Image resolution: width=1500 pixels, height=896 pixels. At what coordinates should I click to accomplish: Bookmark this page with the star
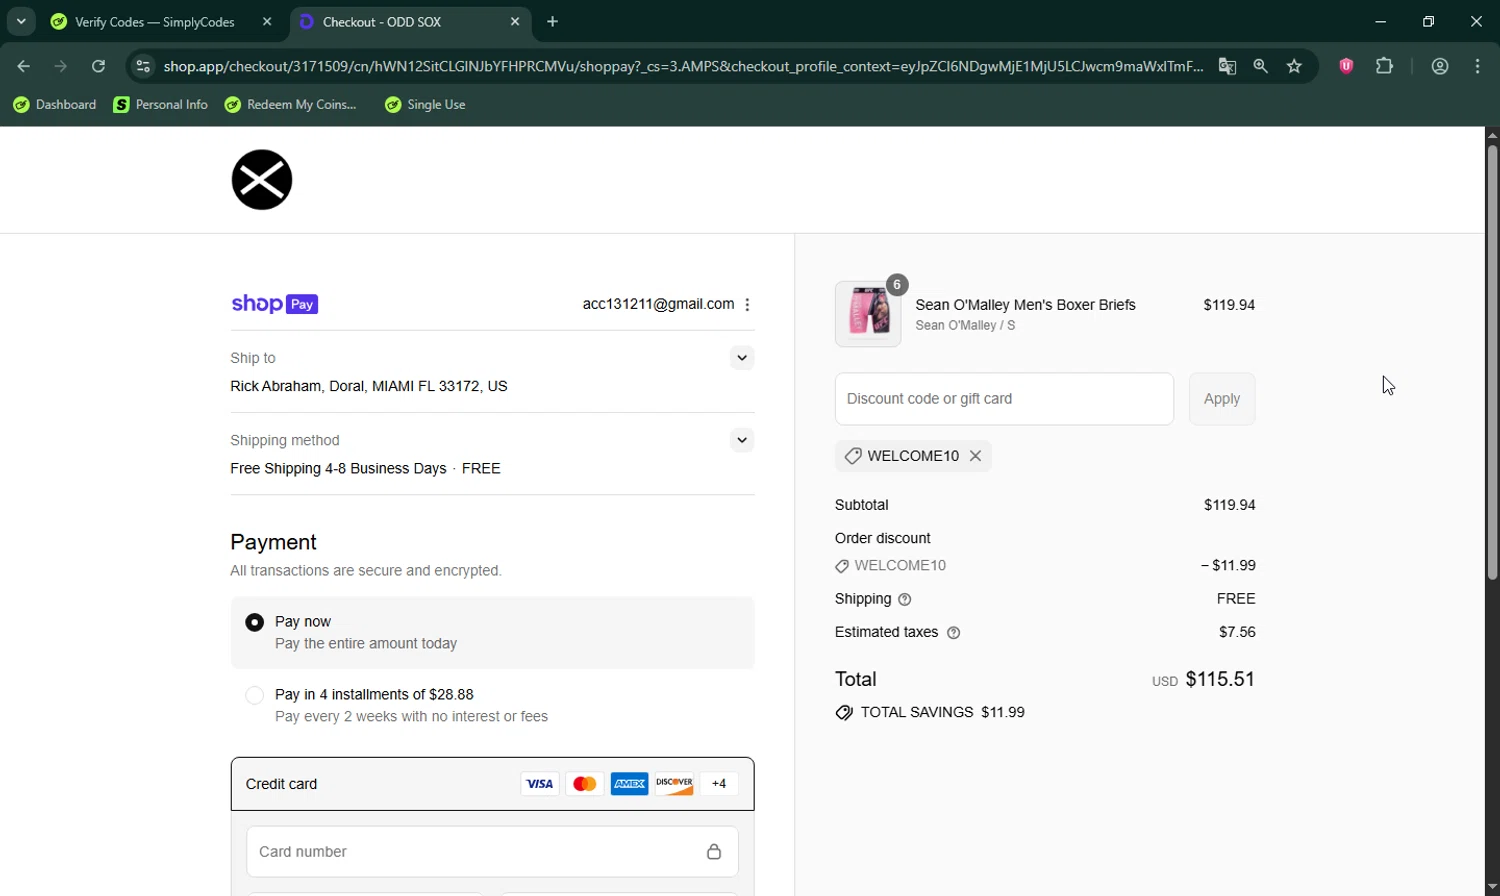pos(1295,67)
